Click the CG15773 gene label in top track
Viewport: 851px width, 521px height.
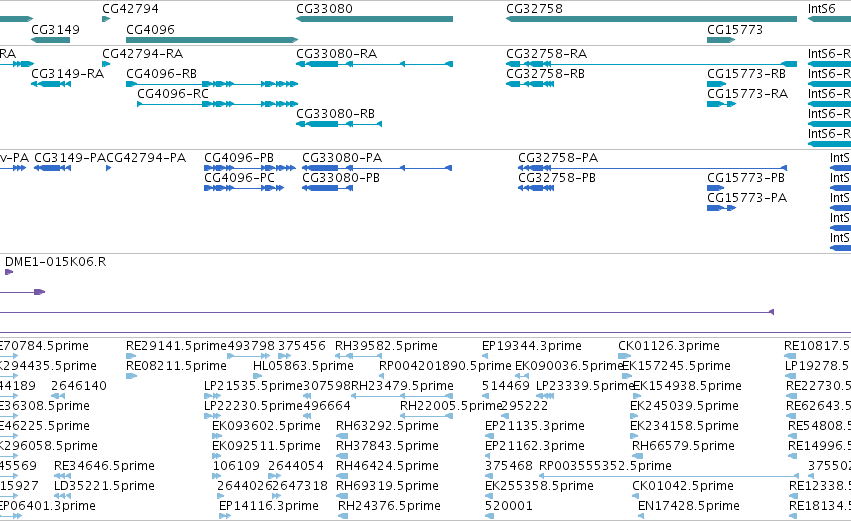(x=734, y=29)
